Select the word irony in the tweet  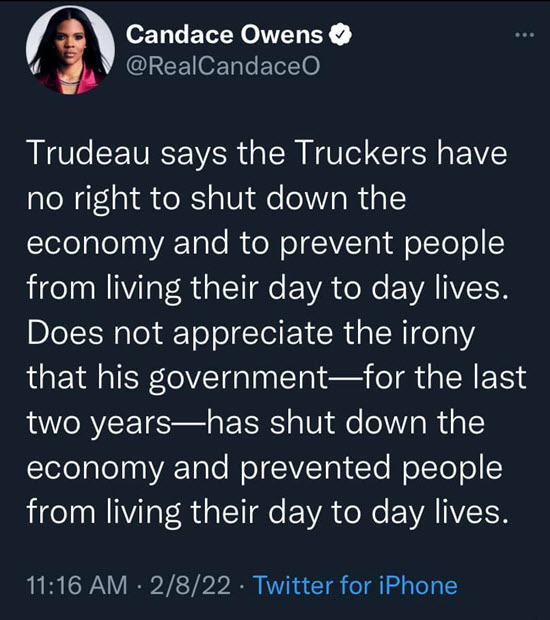click(438, 335)
